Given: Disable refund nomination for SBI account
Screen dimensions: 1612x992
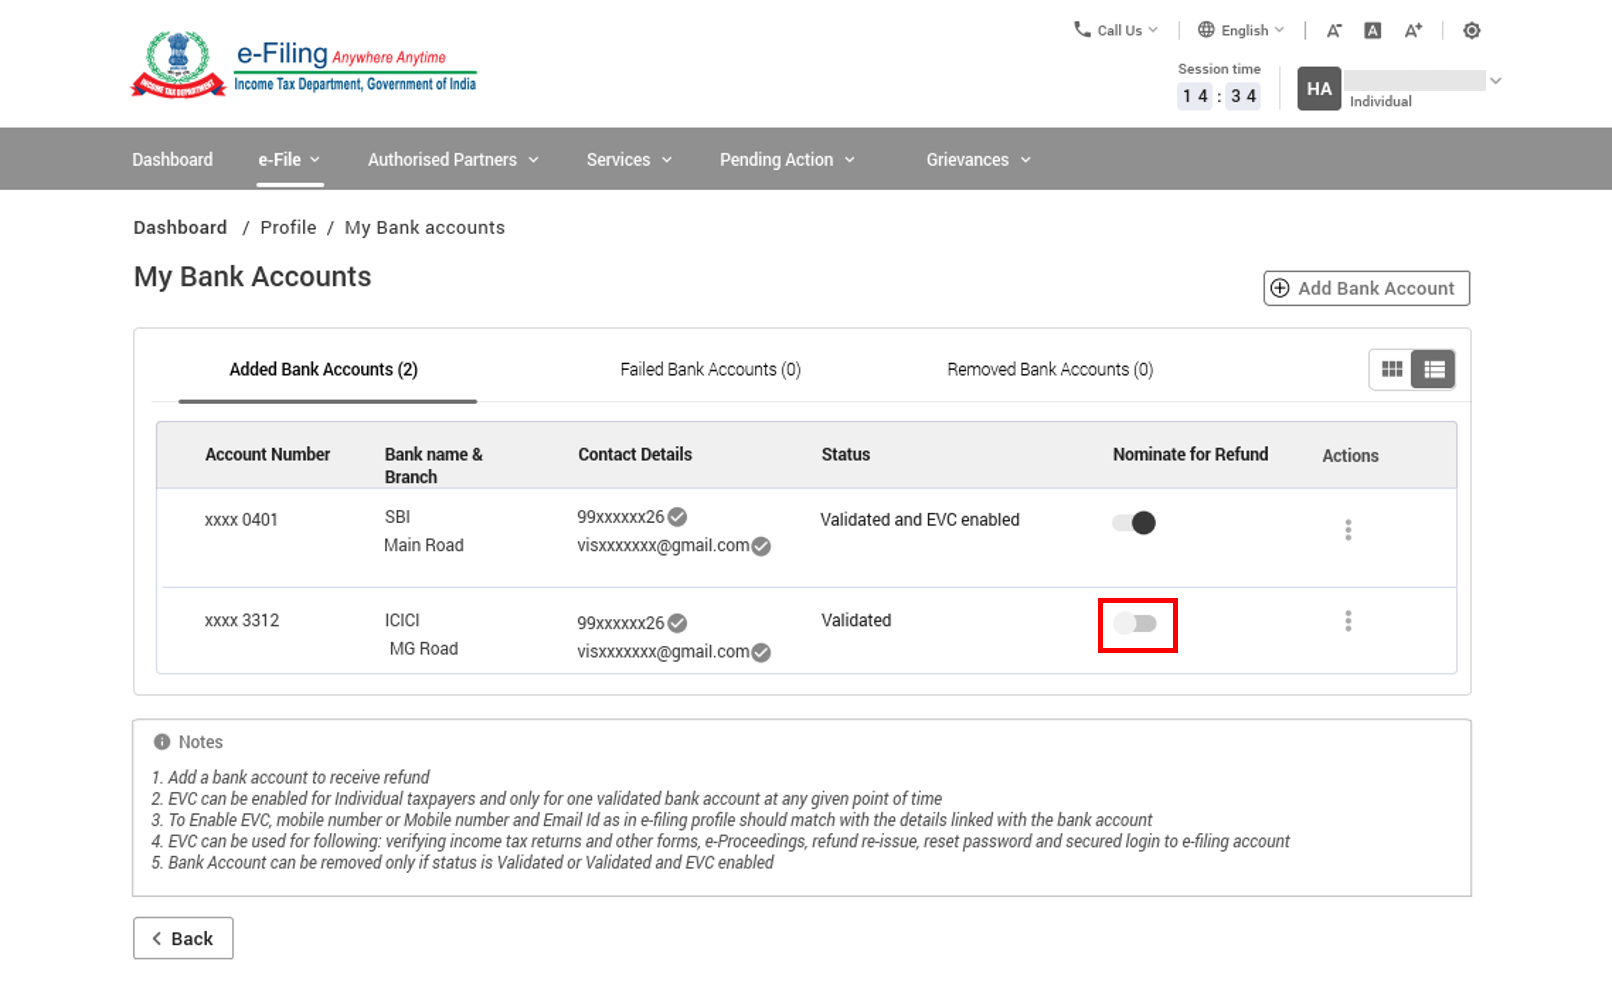Looking at the screenshot, I should point(1134,523).
